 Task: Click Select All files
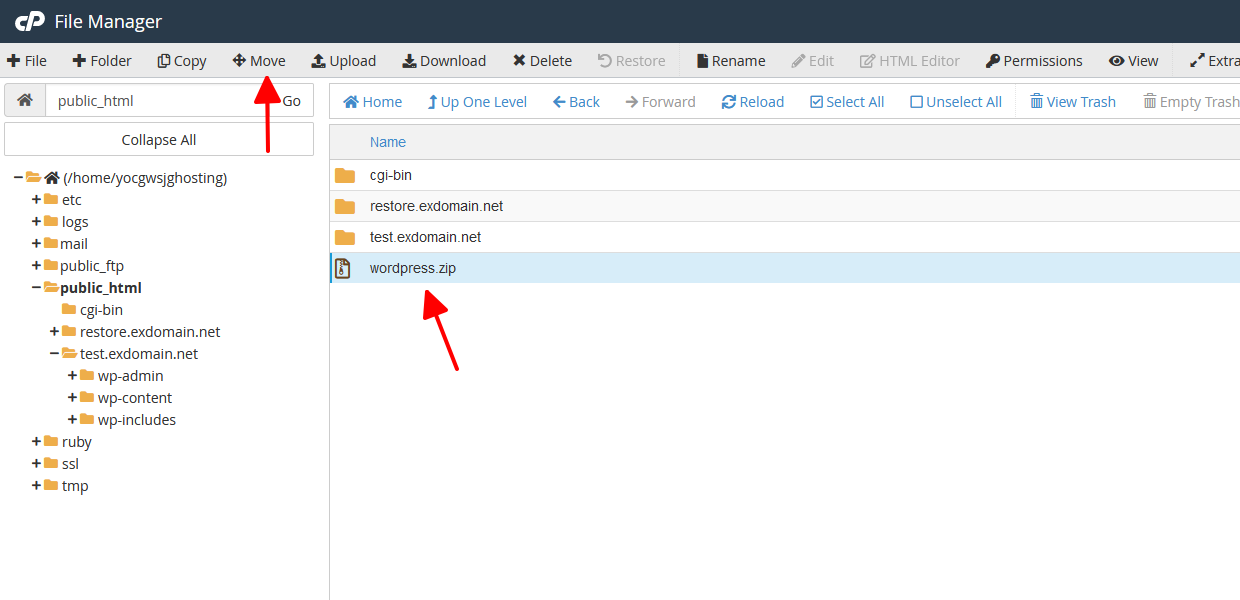(x=846, y=102)
